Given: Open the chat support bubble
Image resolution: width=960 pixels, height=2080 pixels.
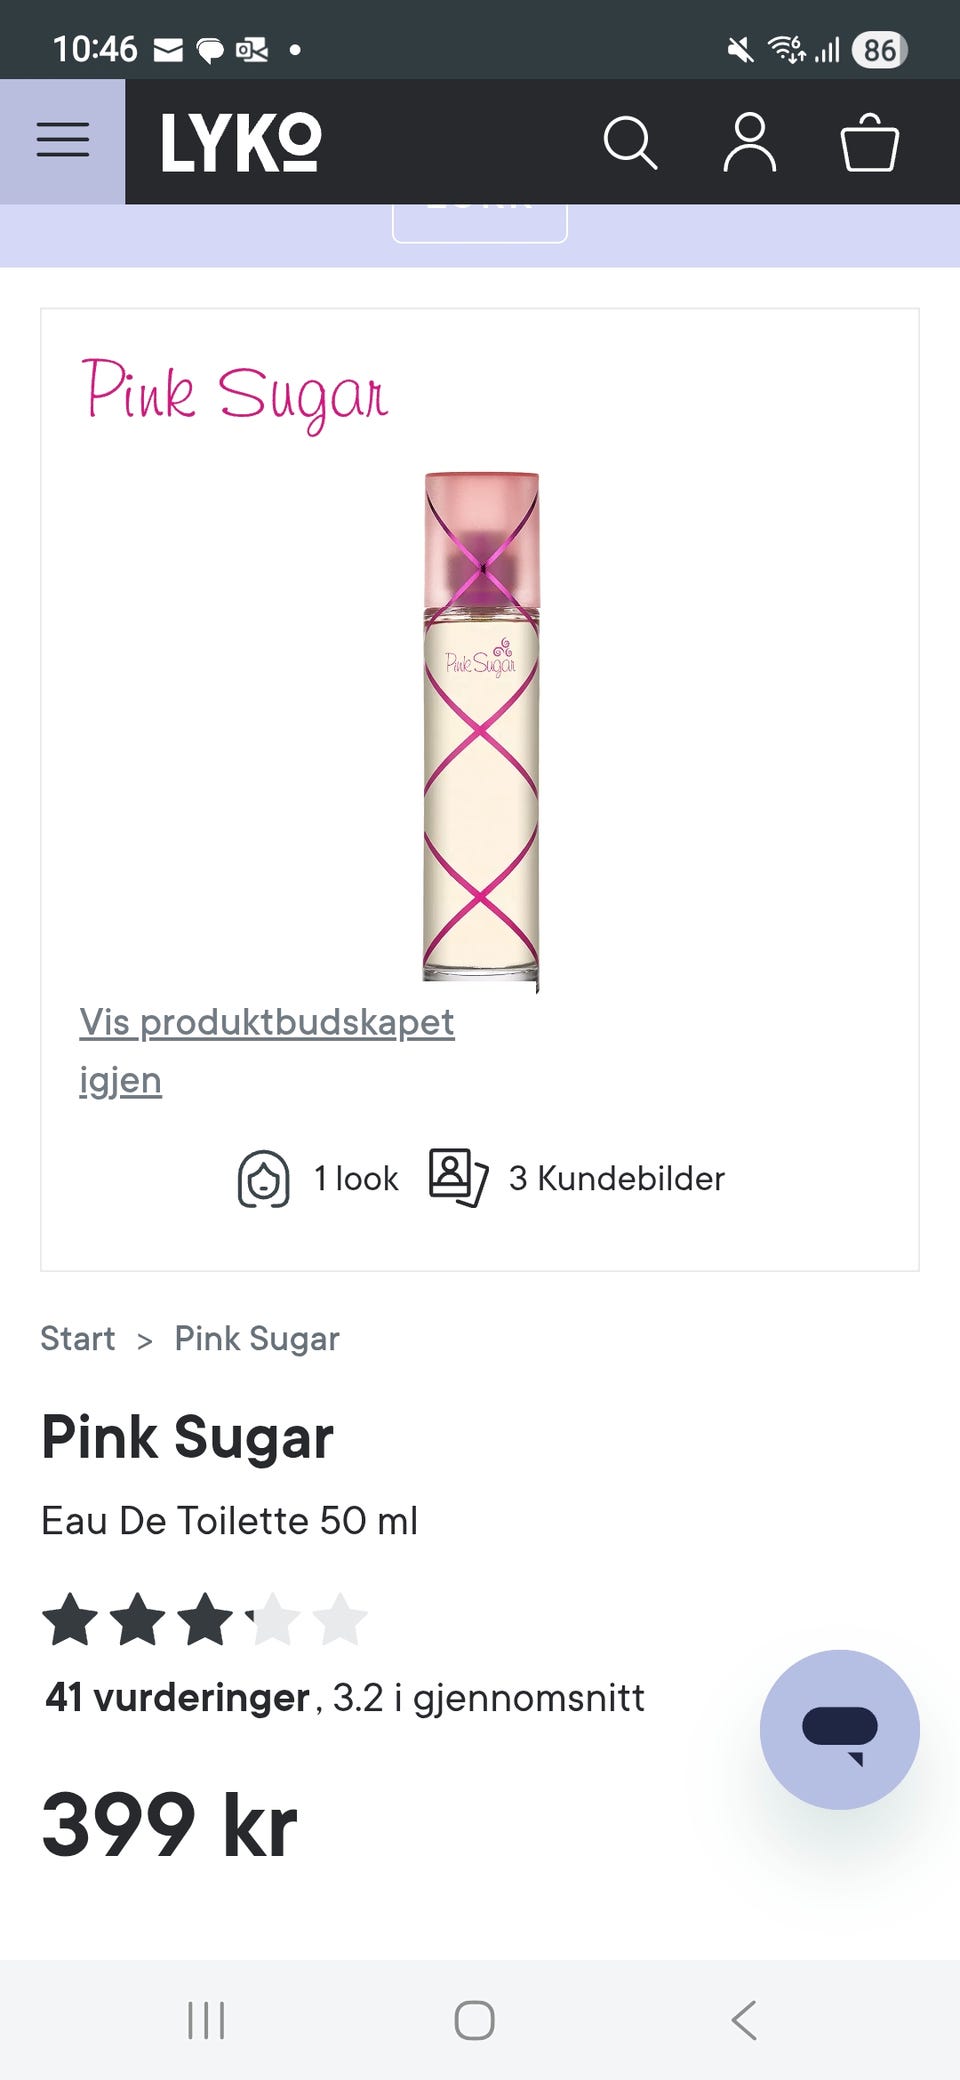Looking at the screenshot, I should coord(839,1729).
